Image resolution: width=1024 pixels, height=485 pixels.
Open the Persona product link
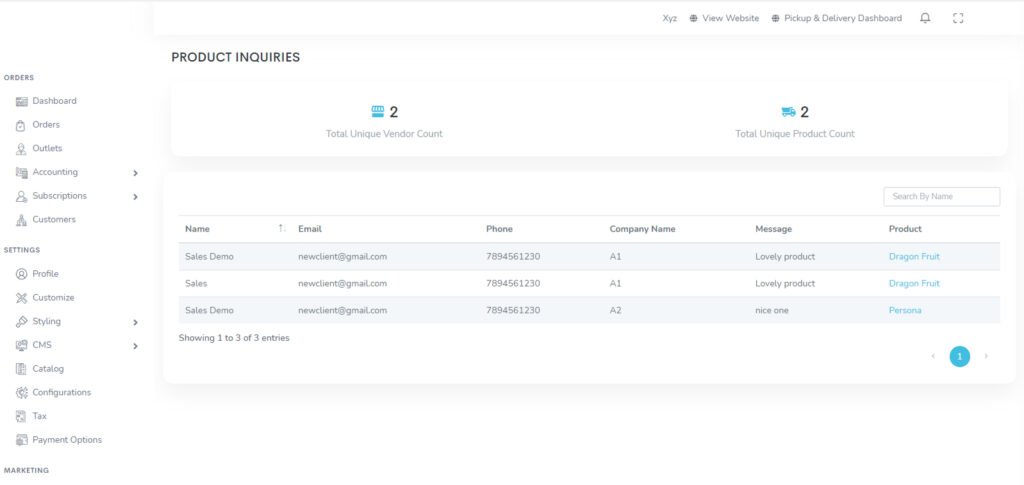[905, 310]
